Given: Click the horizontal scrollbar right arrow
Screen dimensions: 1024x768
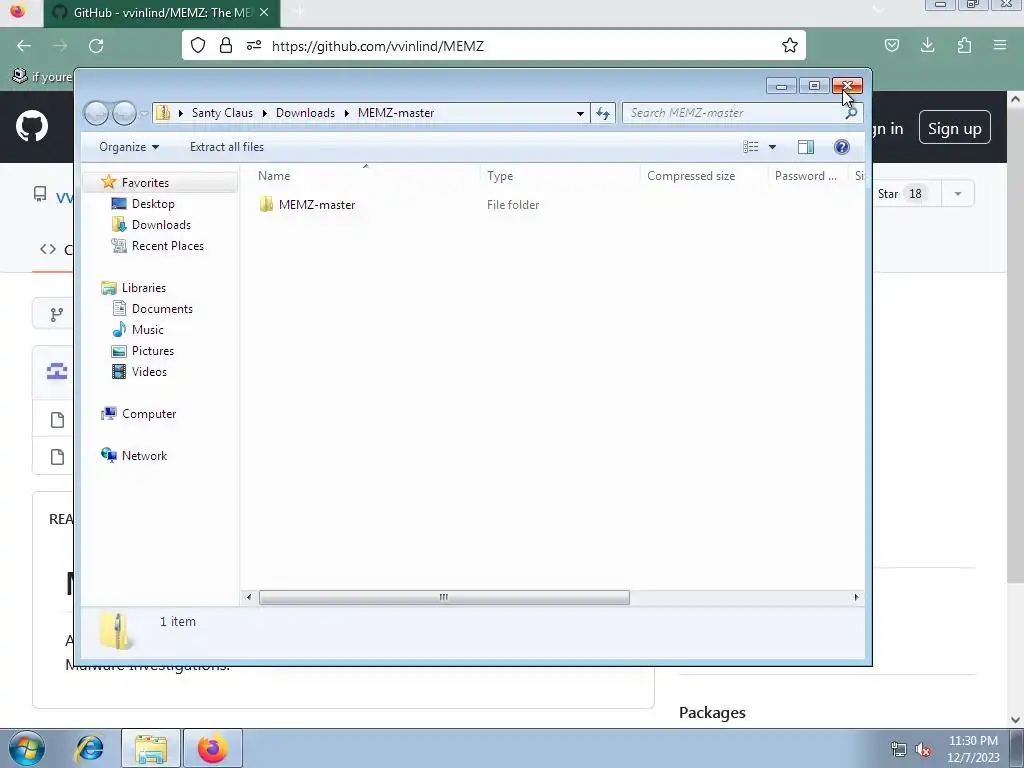Looking at the screenshot, I should [x=856, y=597].
